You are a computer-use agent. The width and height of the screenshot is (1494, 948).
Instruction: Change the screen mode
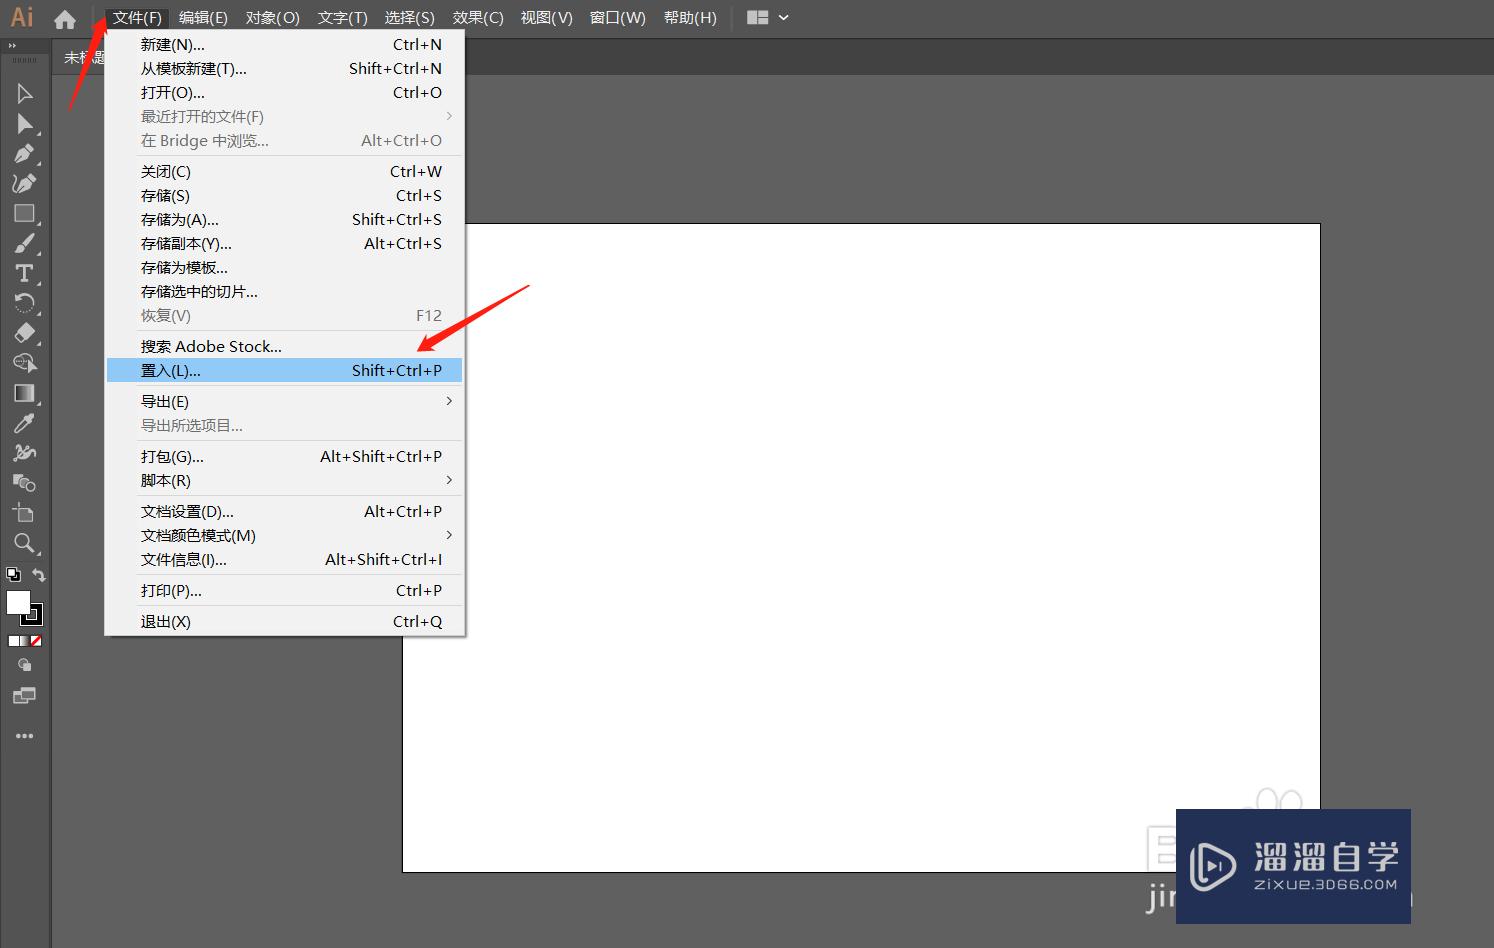[x=25, y=696]
